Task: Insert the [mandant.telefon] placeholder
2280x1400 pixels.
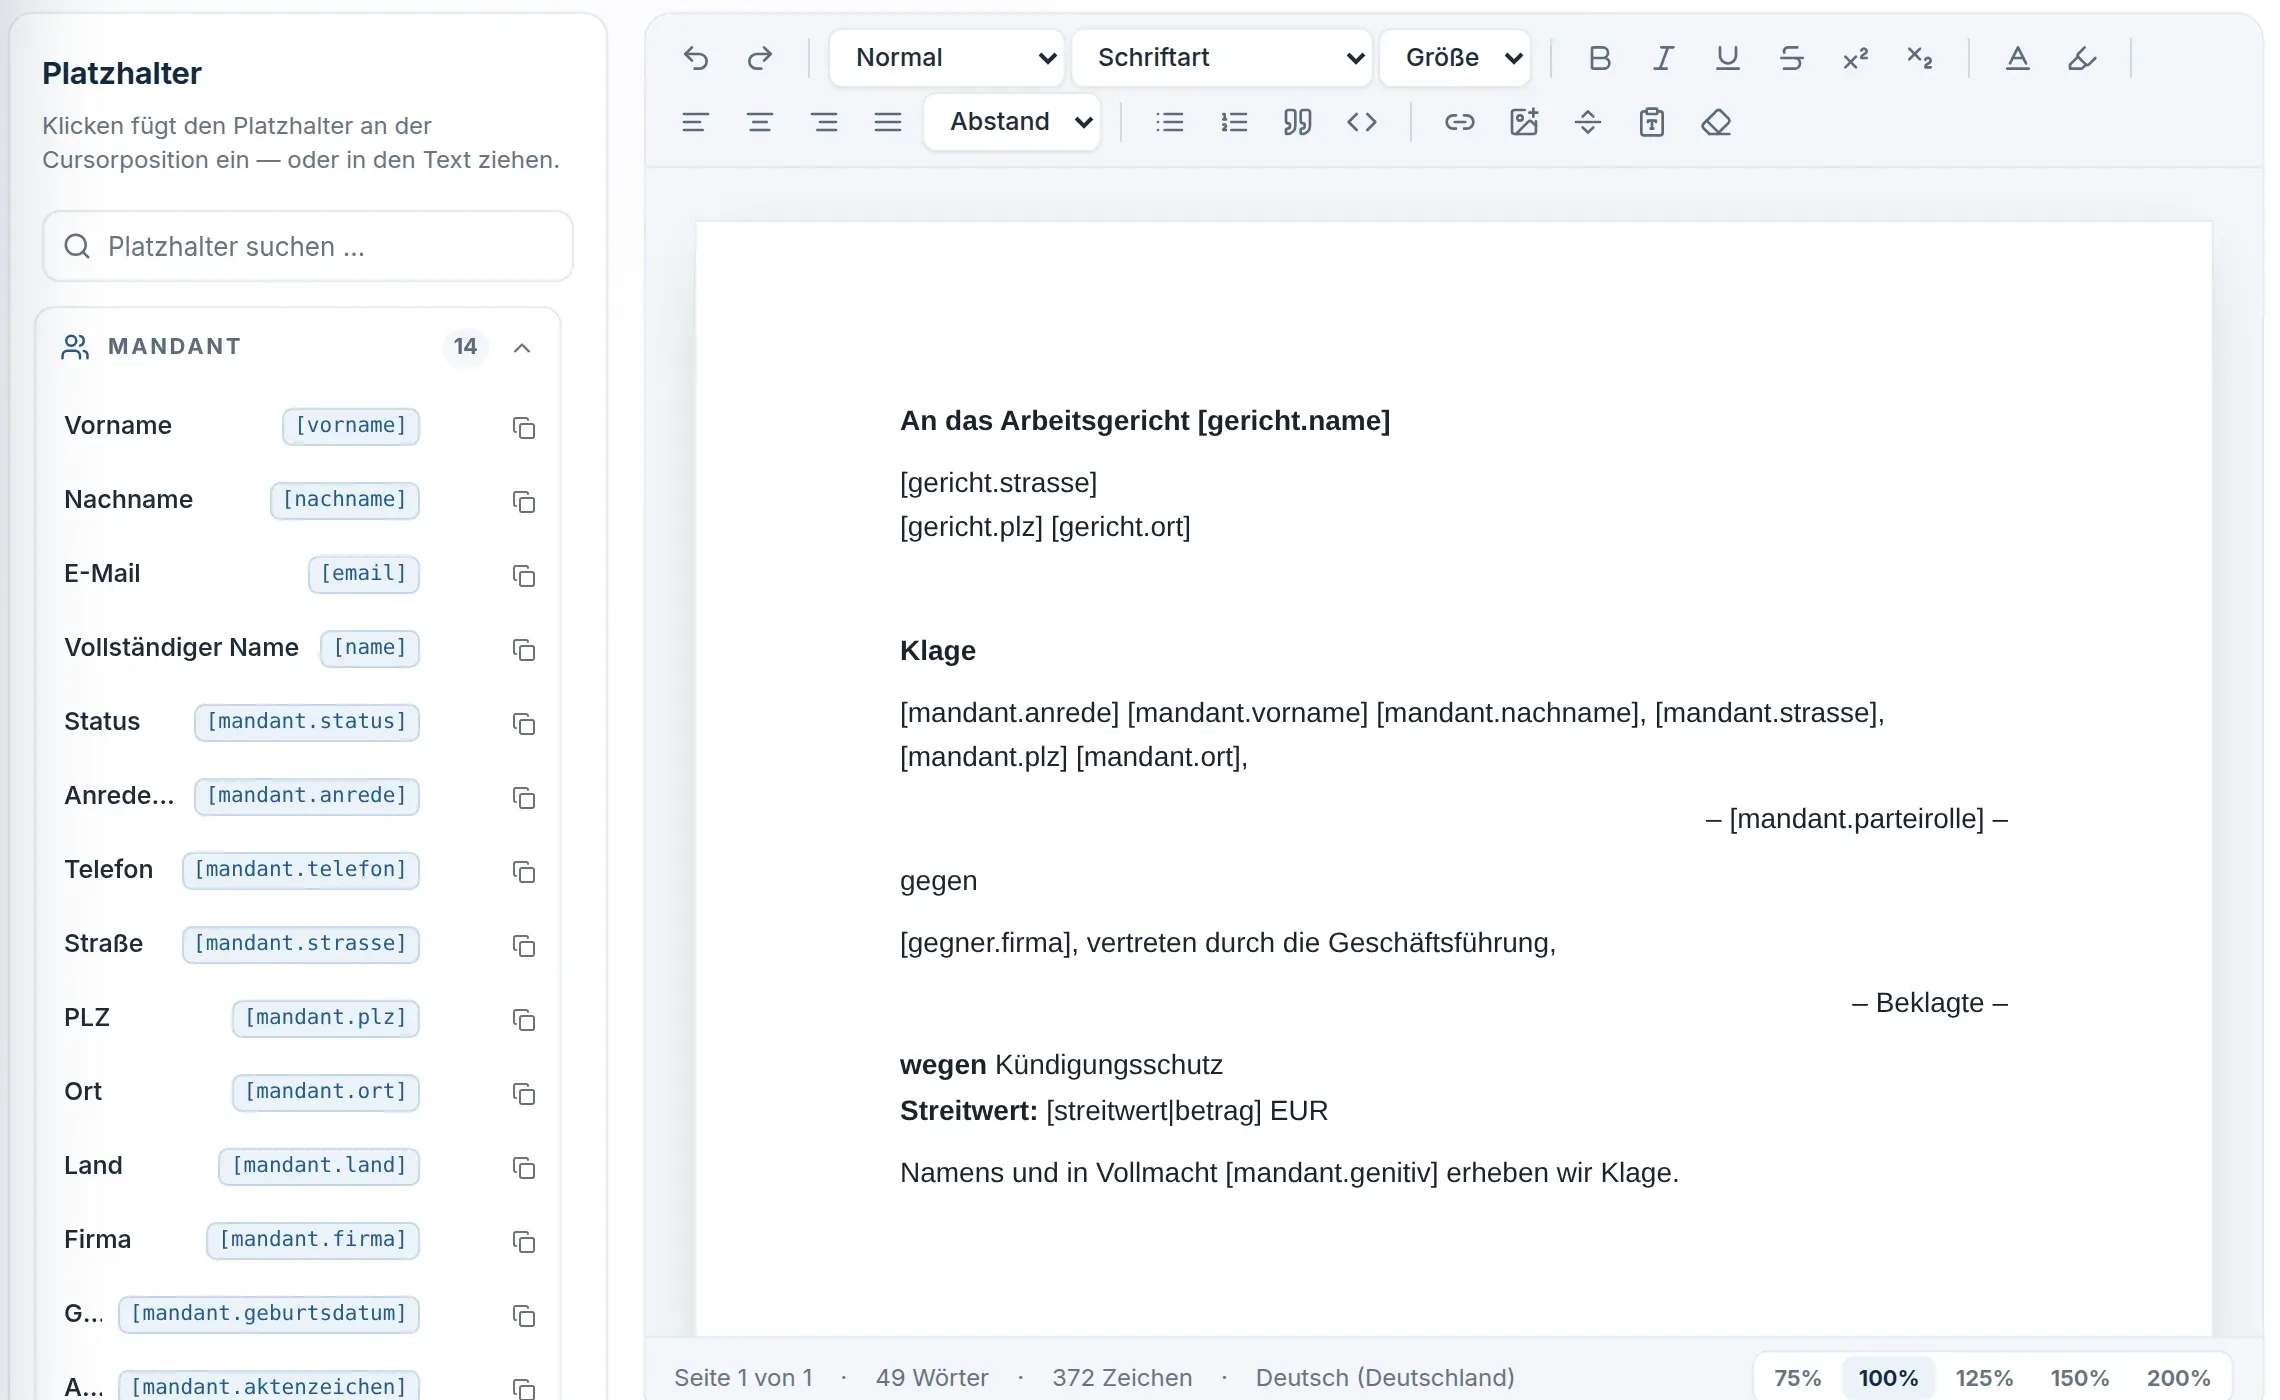Action: coord(301,870)
